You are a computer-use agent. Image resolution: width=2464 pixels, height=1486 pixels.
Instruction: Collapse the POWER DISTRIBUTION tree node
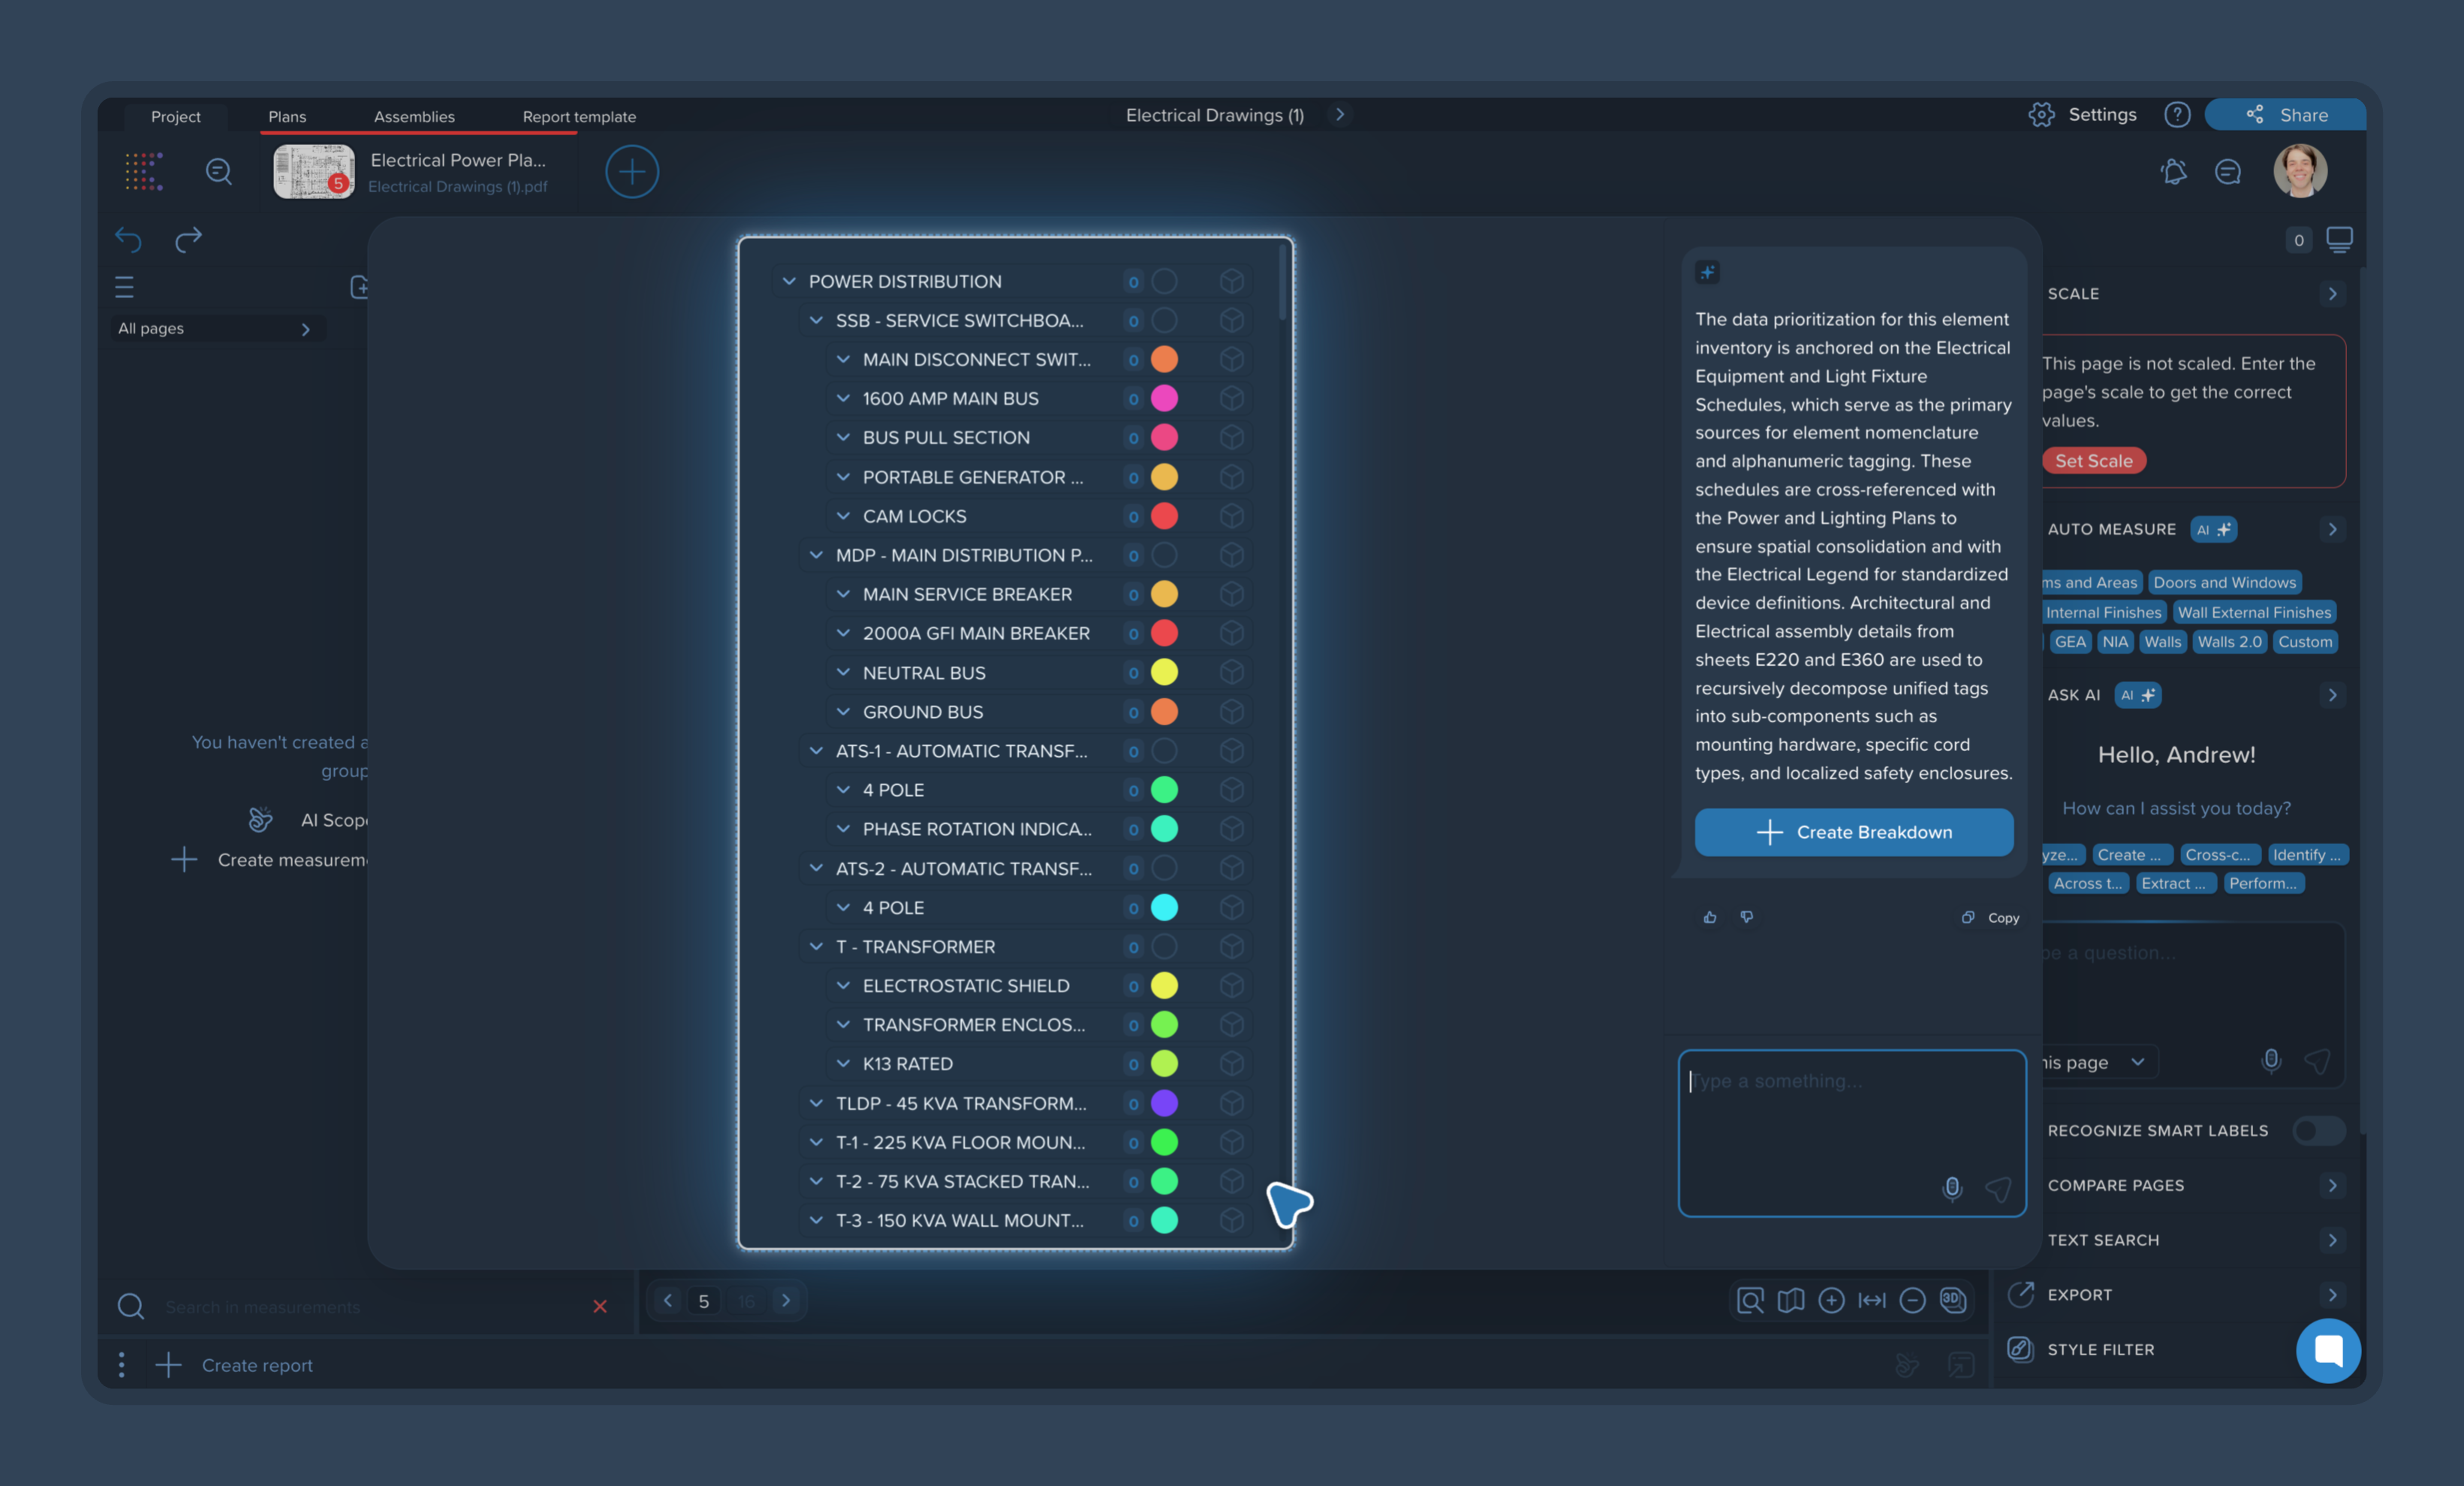pos(789,282)
